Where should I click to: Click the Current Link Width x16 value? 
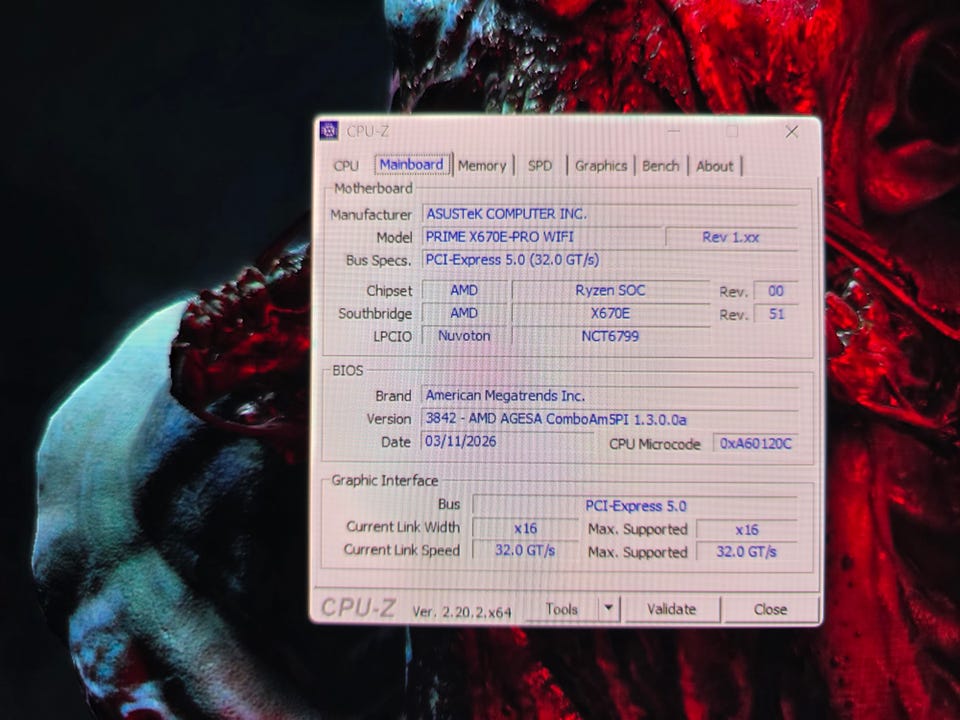coord(525,528)
